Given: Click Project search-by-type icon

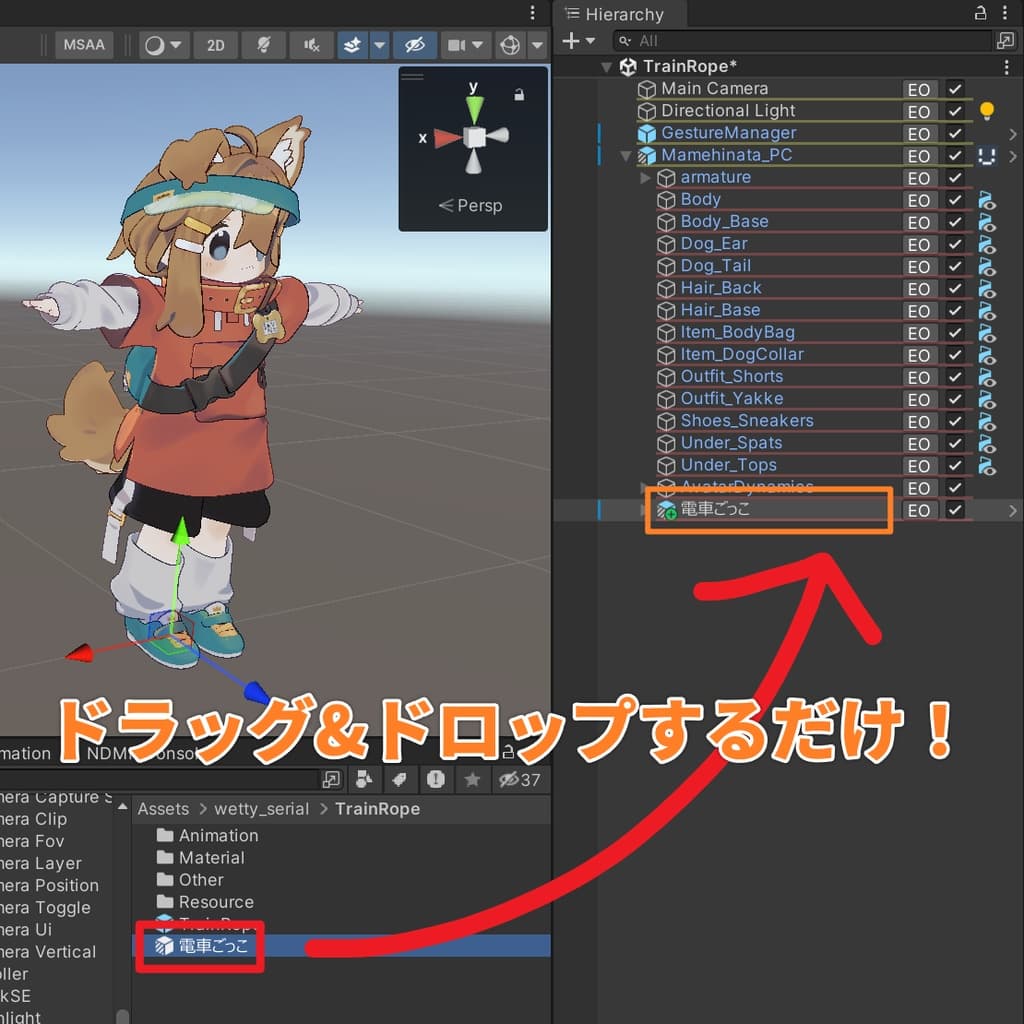Looking at the screenshot, I should click(364, 779).
